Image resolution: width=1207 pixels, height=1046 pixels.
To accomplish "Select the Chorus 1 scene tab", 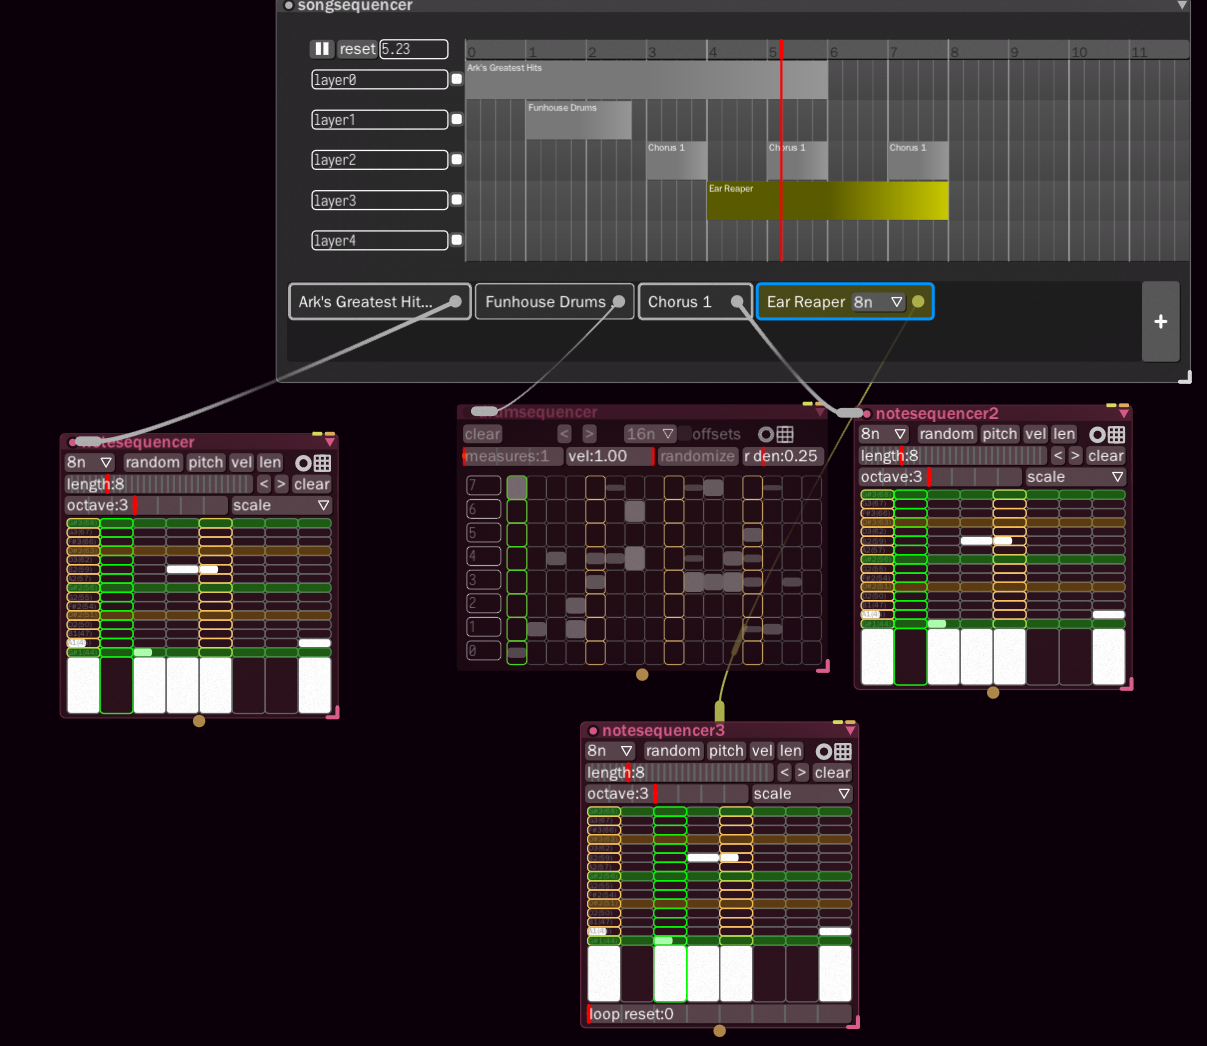I will 680,302.
